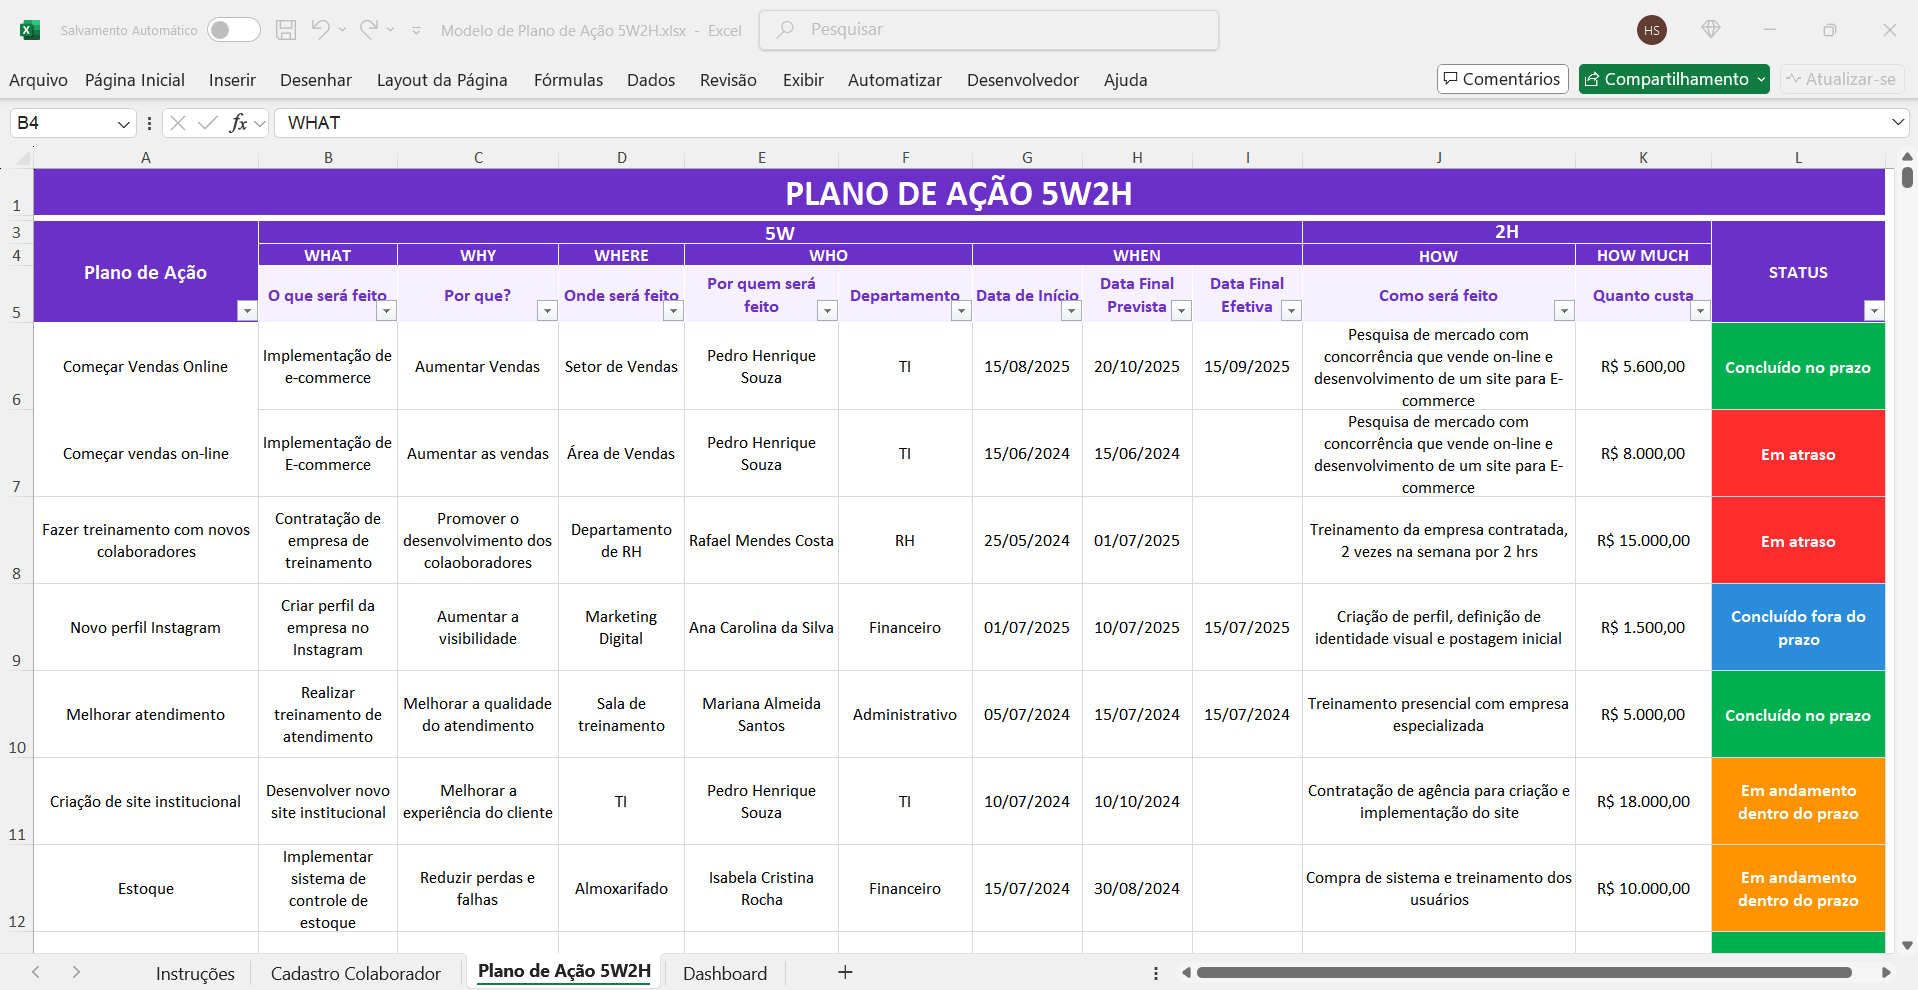Toggle the Salvamento Automático switch
Viewport: 1918px width, 990px height.
[233, 30]
